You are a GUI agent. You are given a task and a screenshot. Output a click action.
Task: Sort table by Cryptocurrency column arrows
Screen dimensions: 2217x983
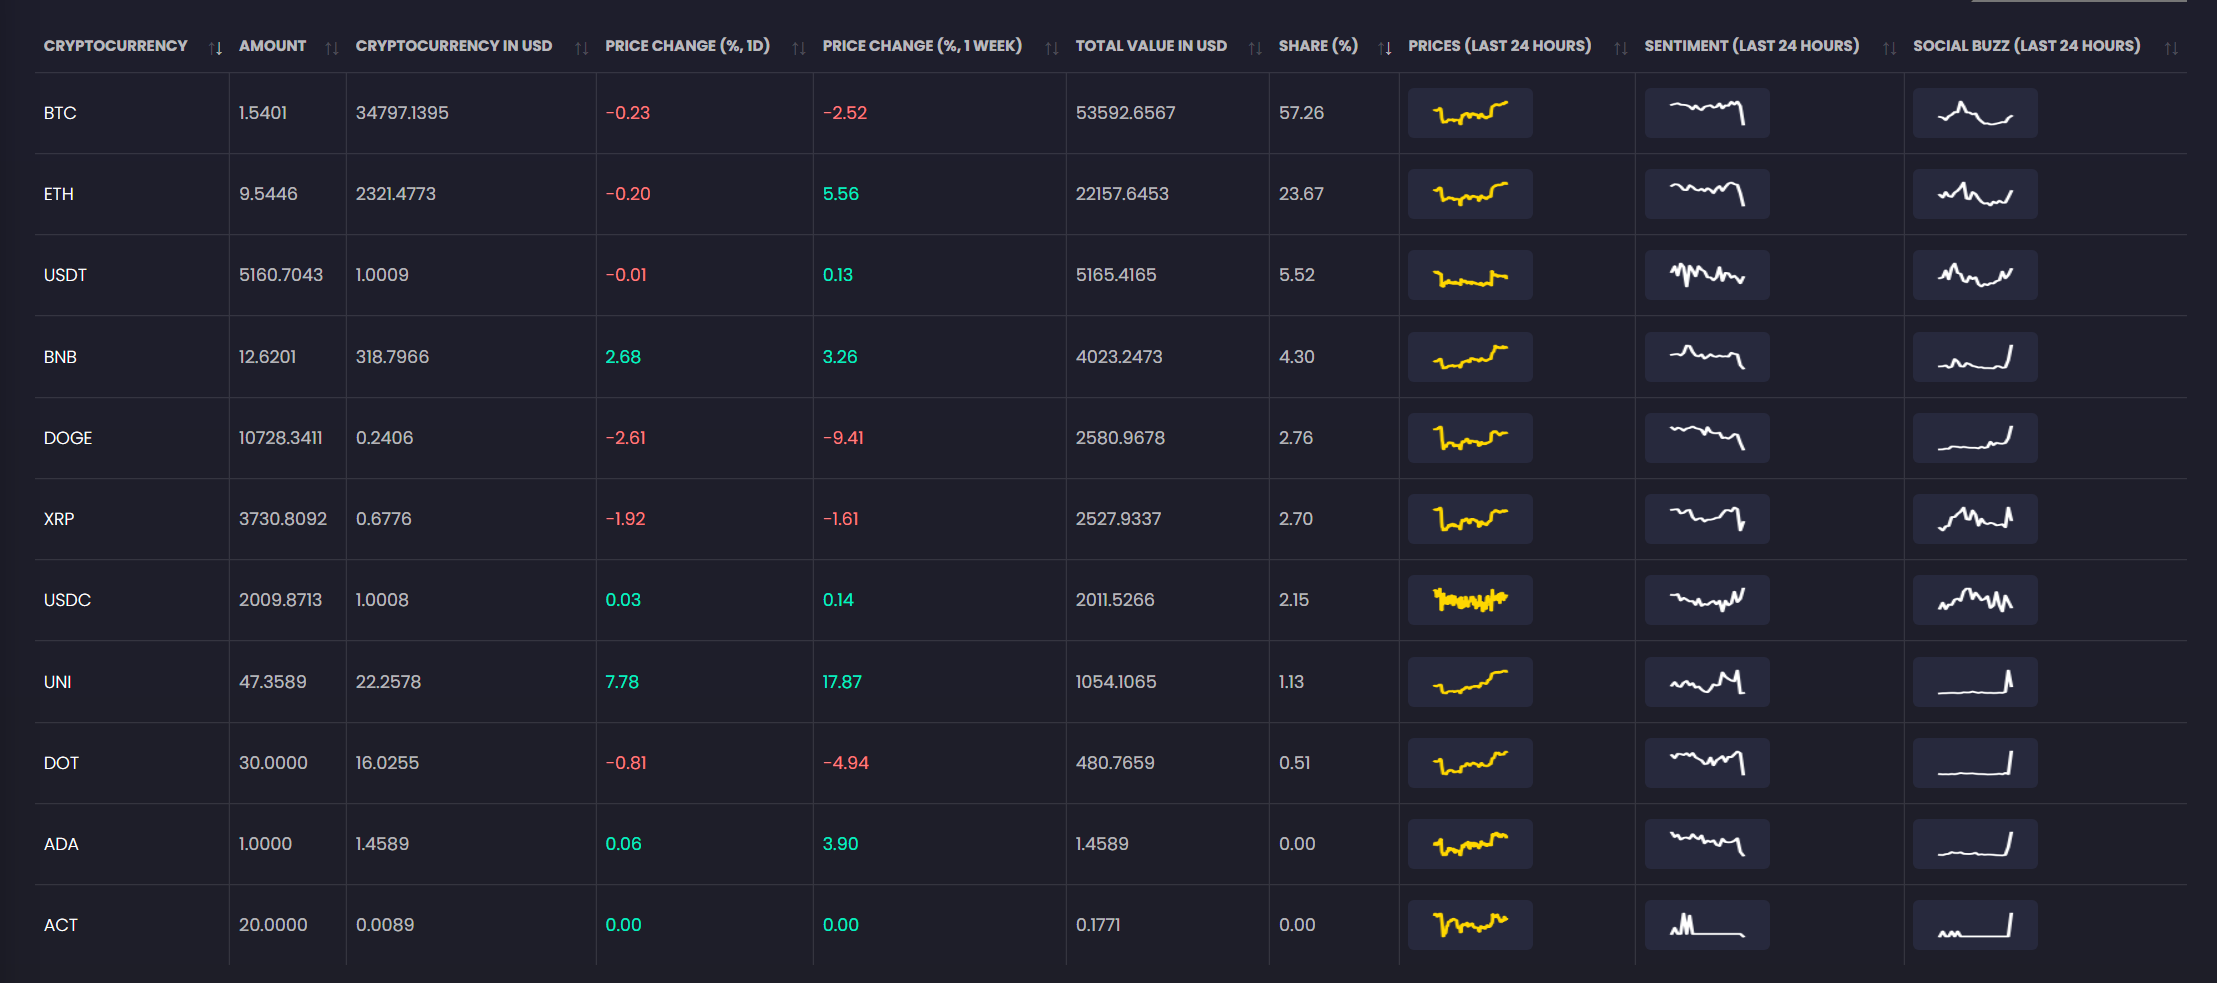tap(215, 48)
